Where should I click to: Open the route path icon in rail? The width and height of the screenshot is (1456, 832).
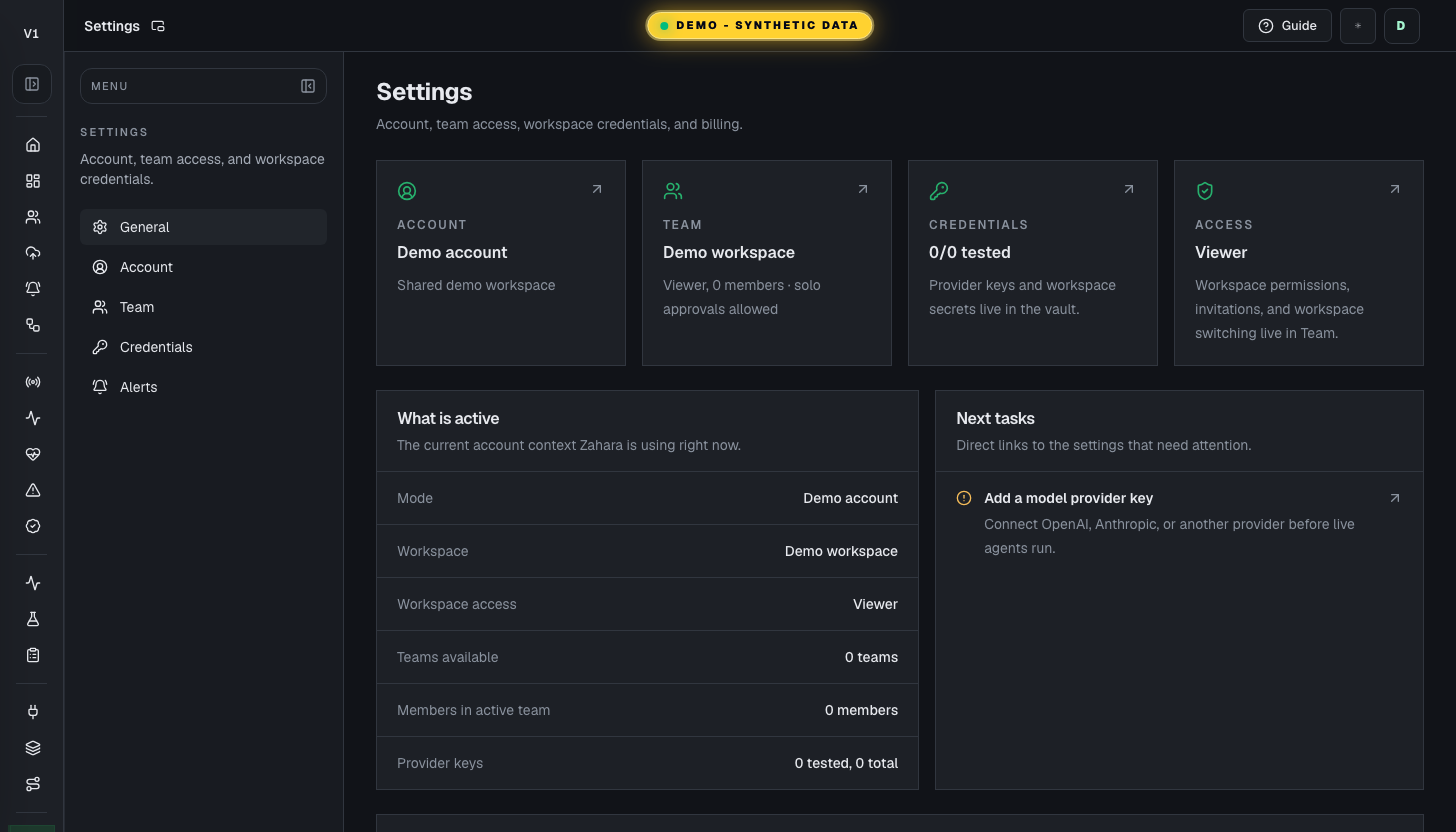(33, 784)
